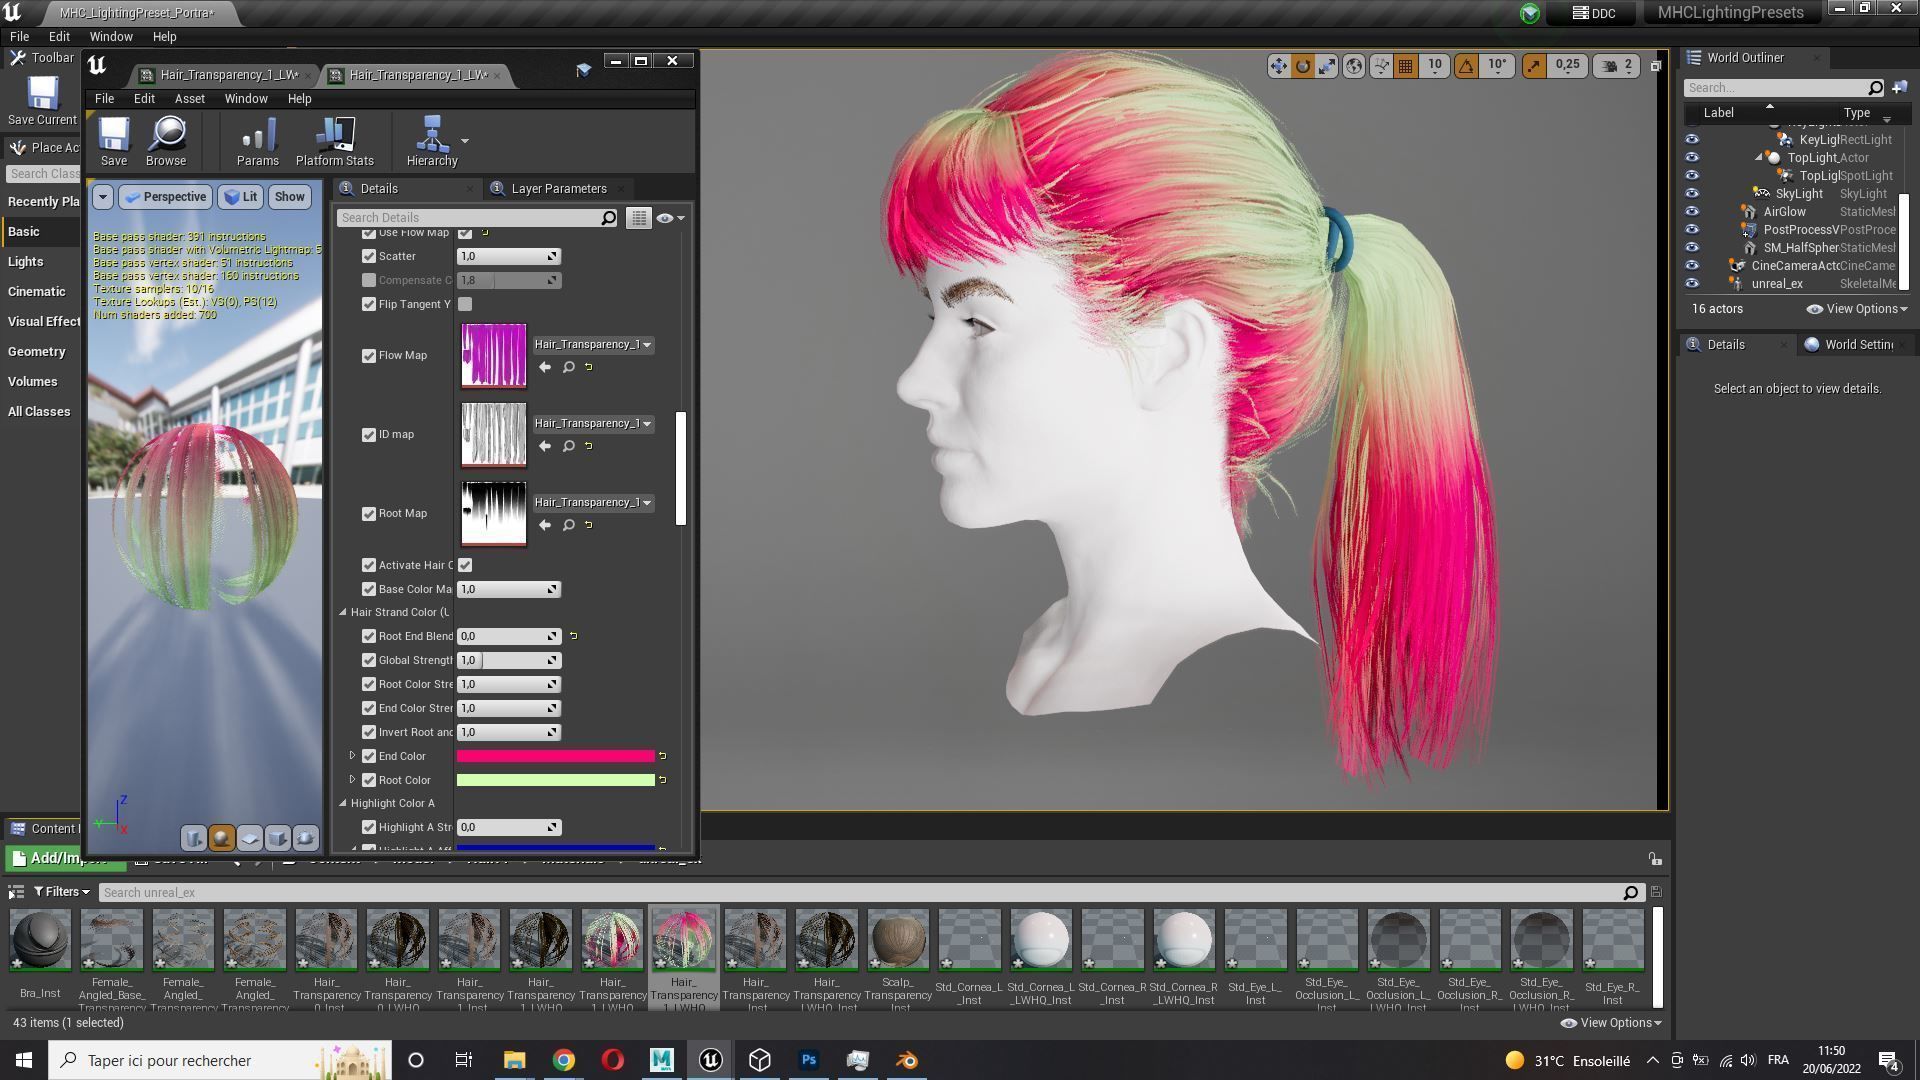Screen dimensions: 1920x1080
Task: Open the Hierarchy toolbar button
Action: pos(432,141)
